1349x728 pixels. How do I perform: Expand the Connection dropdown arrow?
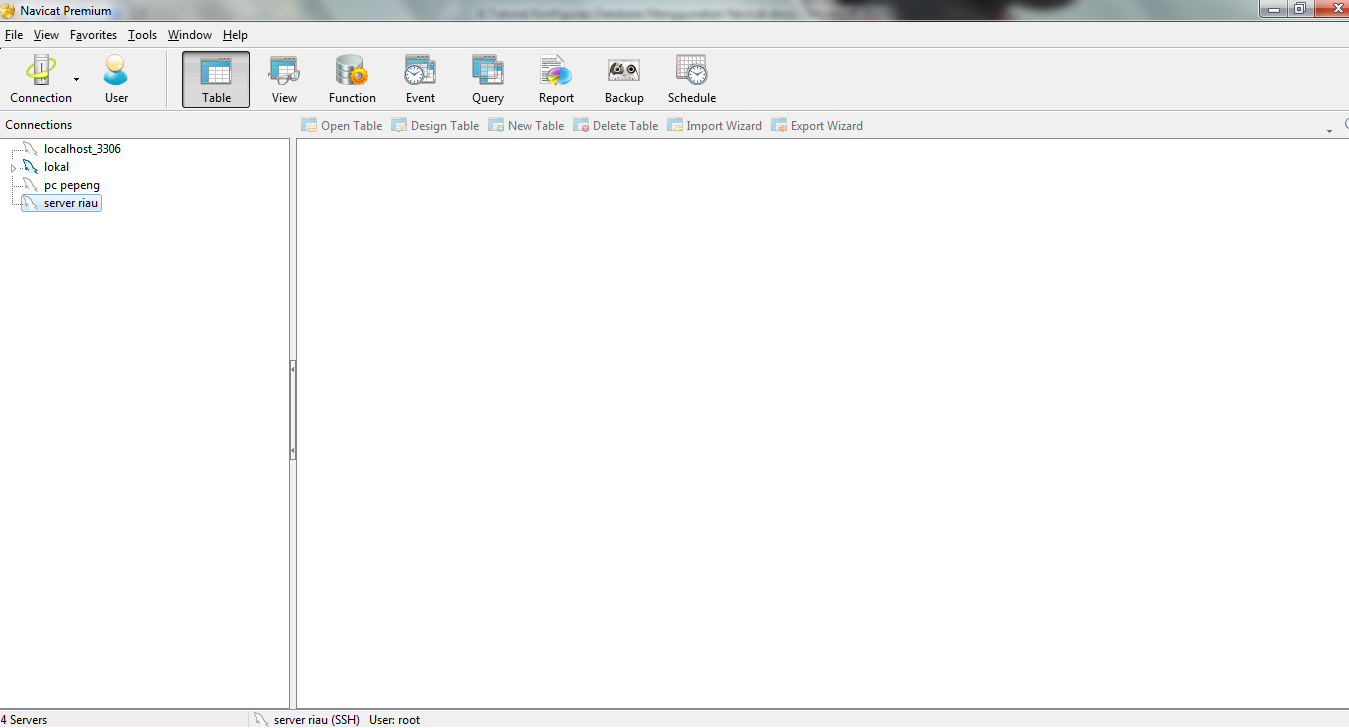tap(77, 79)
